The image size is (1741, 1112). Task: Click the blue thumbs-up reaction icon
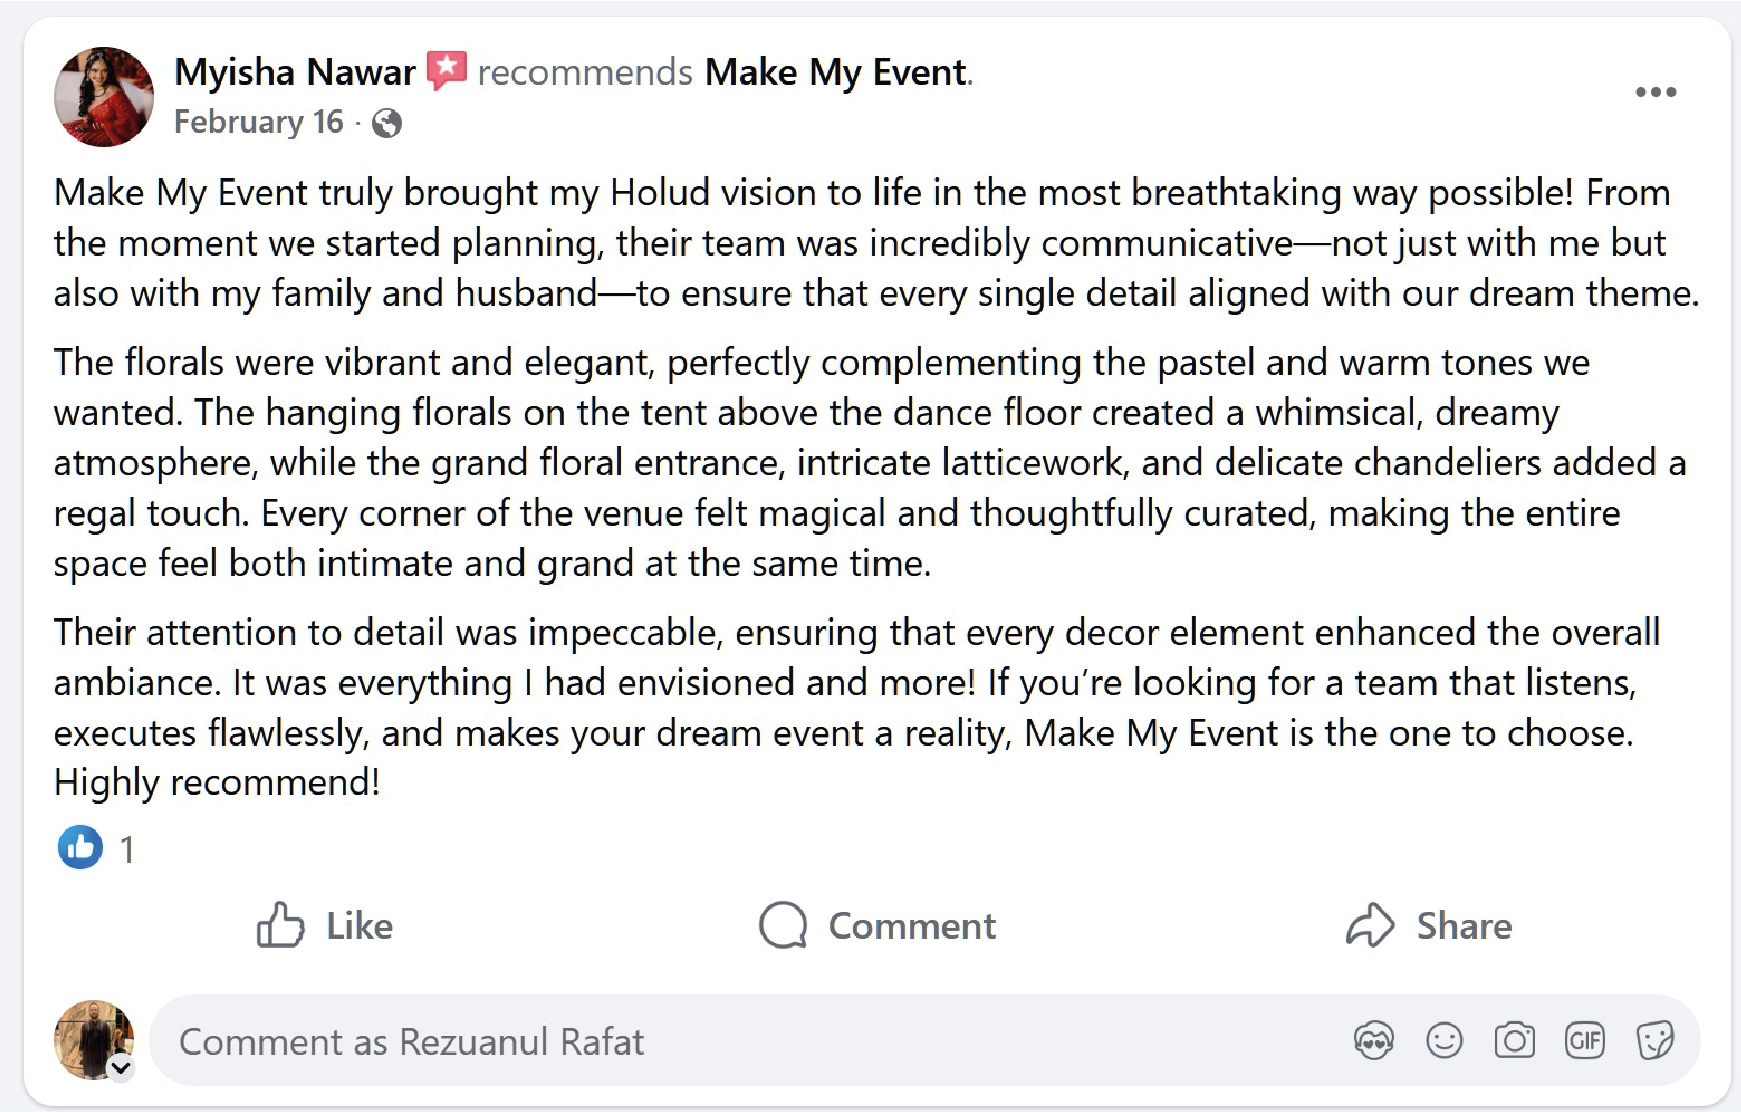point(80,848)
